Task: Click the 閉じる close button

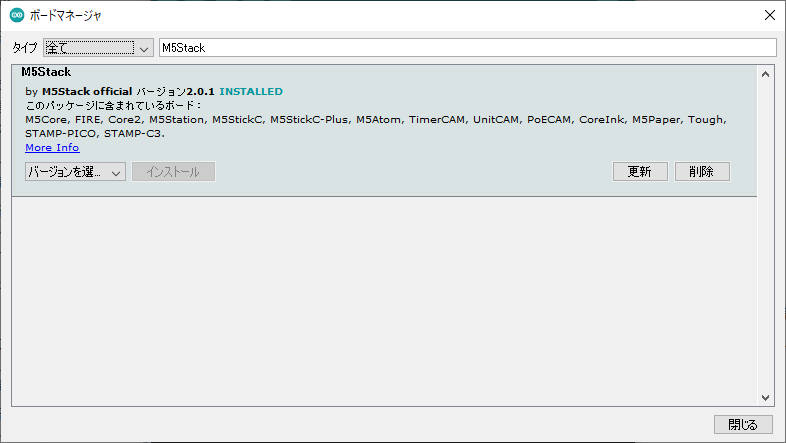Action: click(743, 424)
